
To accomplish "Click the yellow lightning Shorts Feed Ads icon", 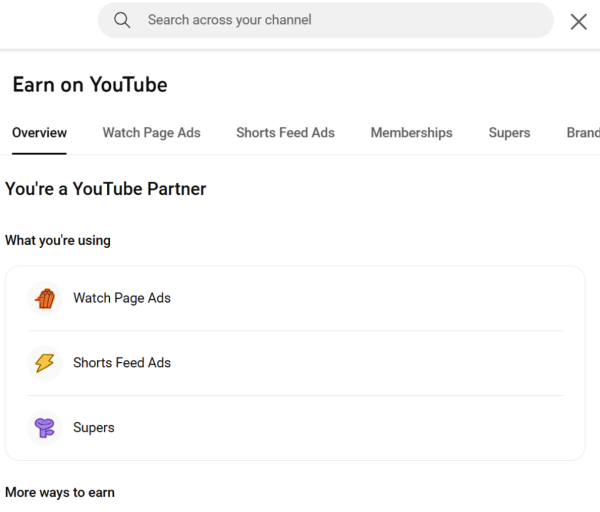I will pos(44,363).
